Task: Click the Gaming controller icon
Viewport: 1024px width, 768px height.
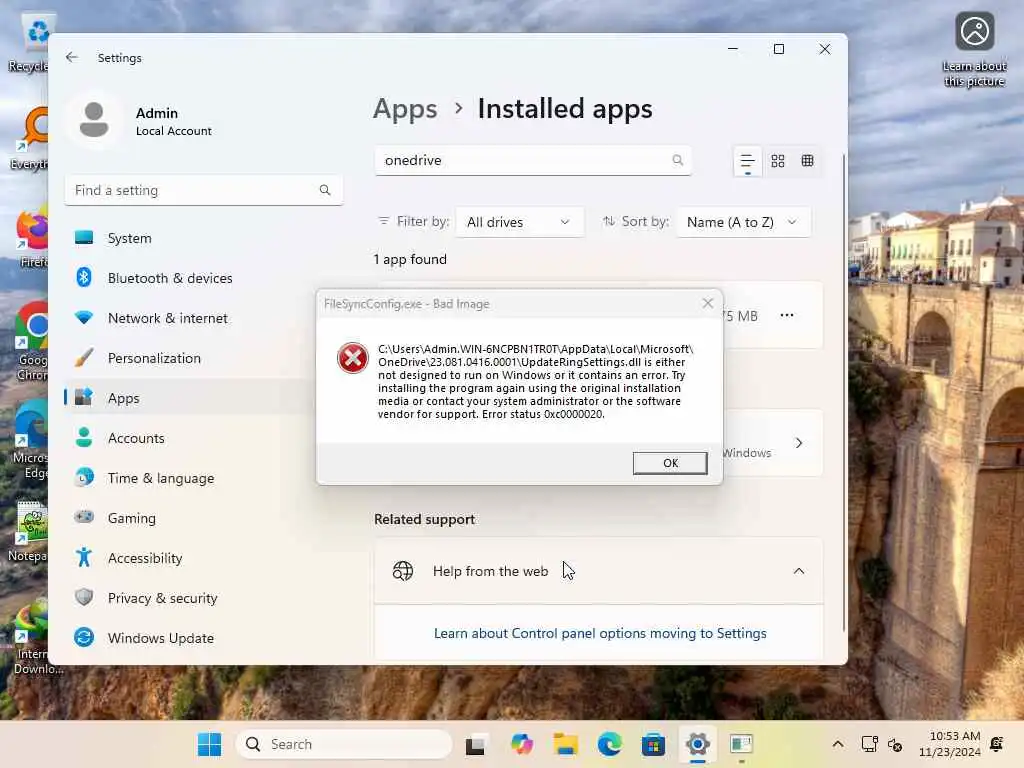Action: pos(84,517)
